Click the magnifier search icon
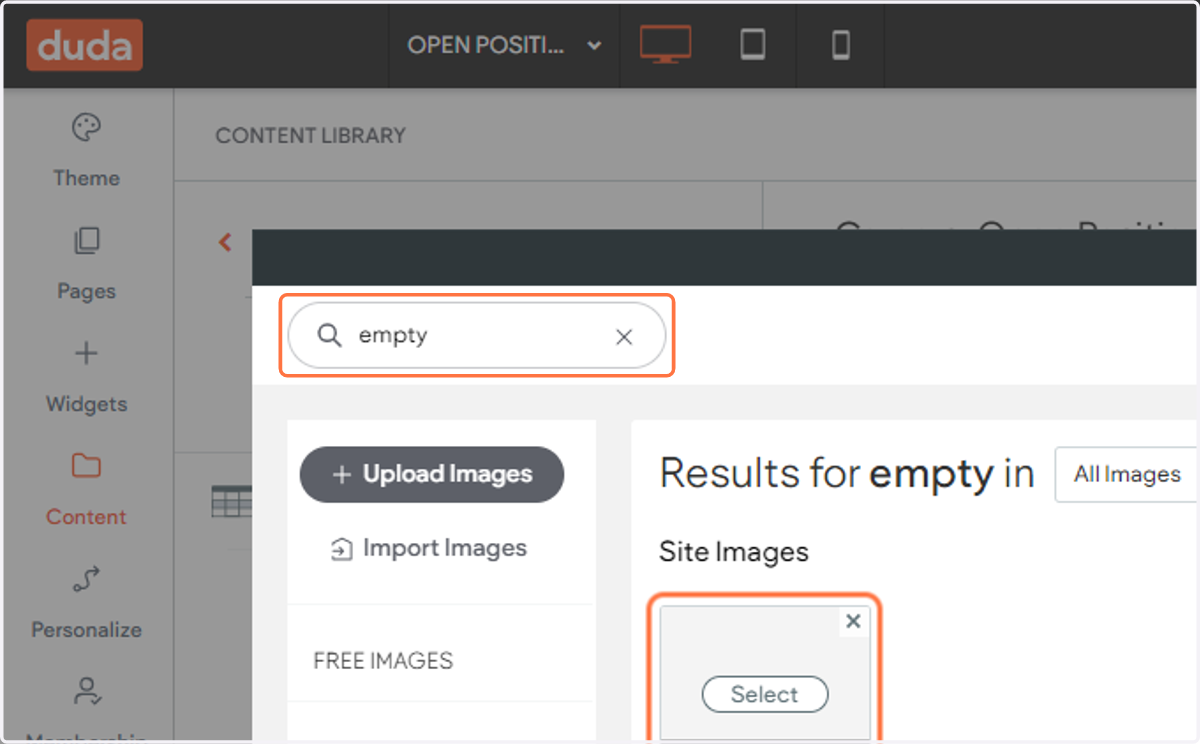The image size is (1200, 744). [x=329, y=335]
